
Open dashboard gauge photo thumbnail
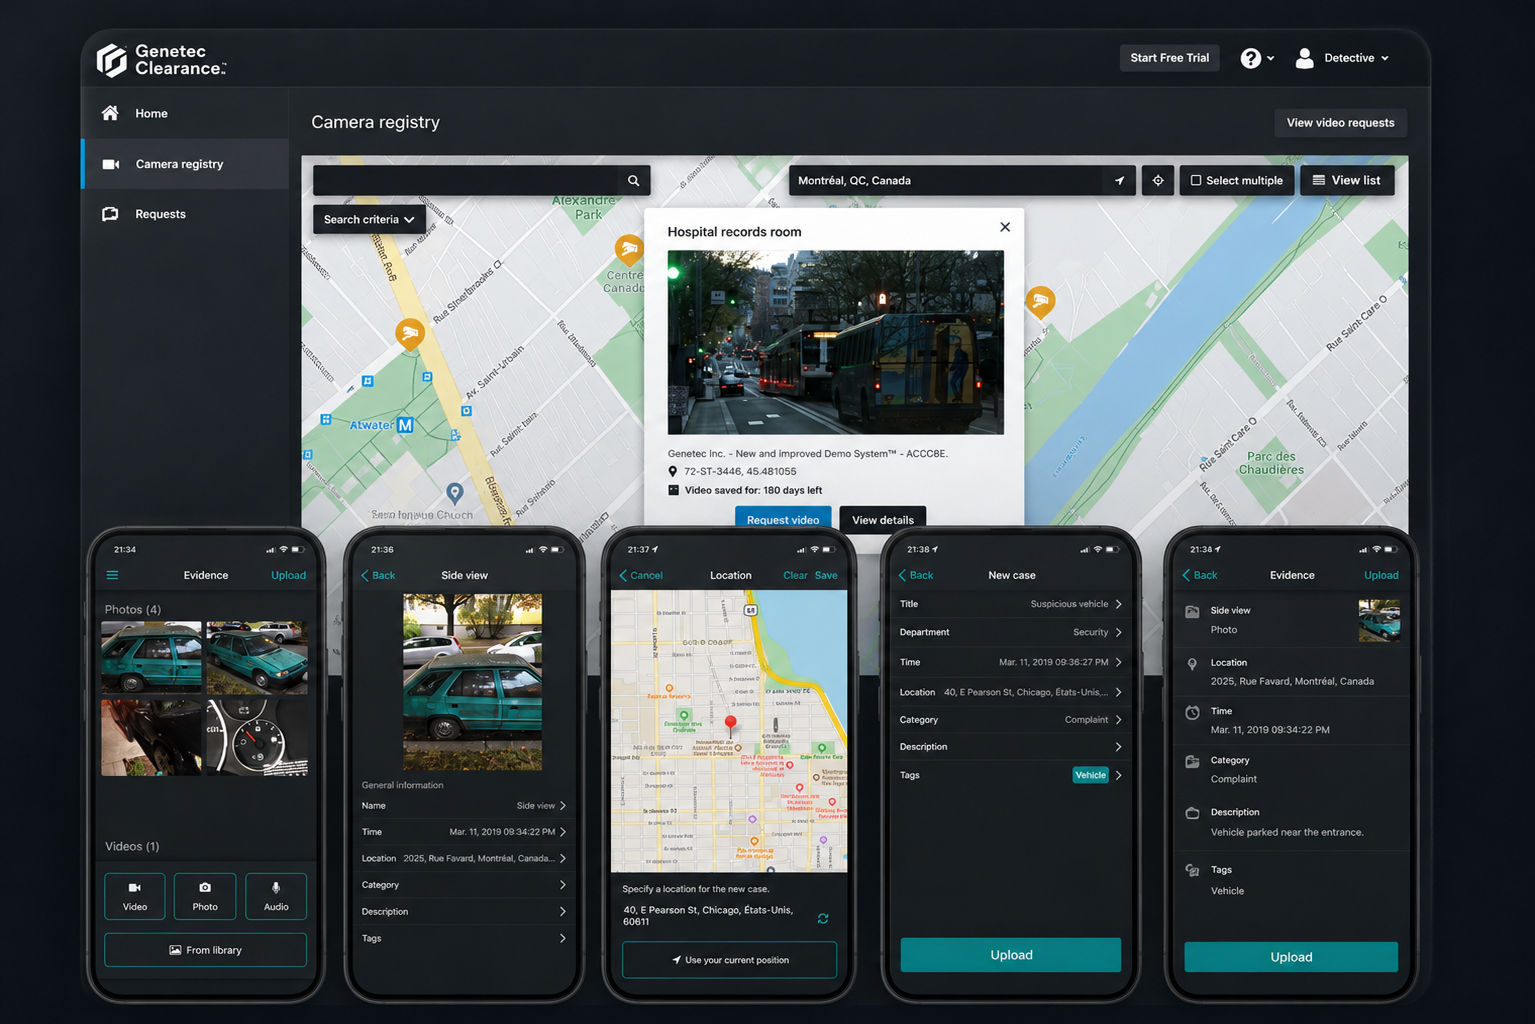257,737
